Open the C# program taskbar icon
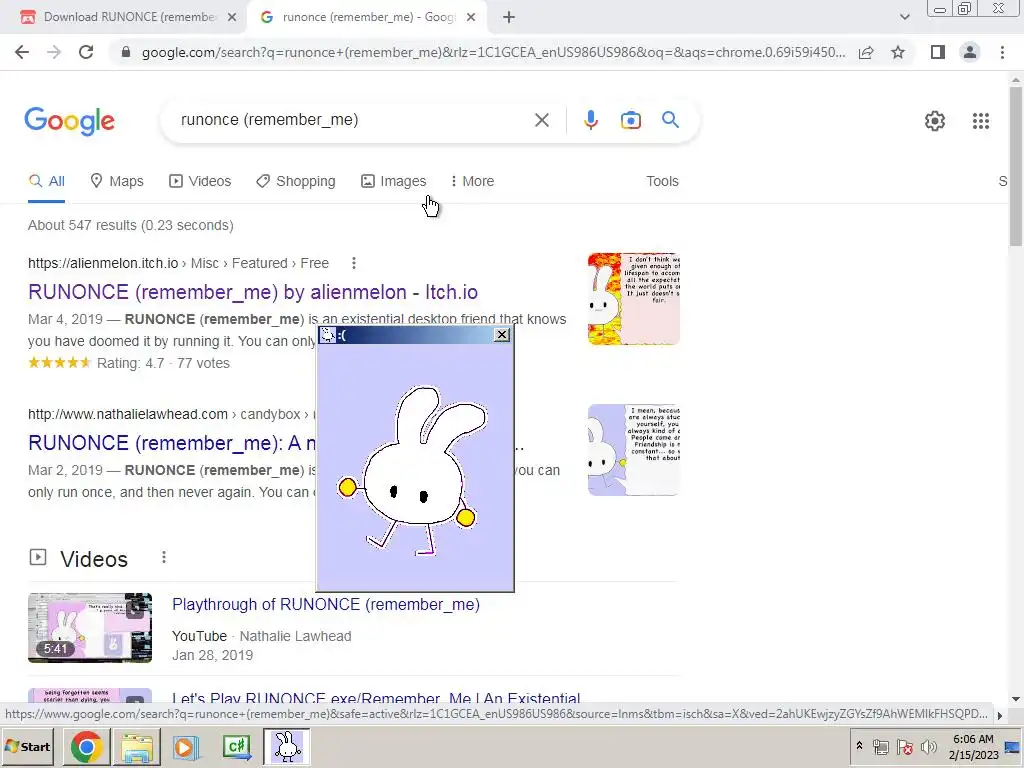The width and height of the screenshot is (1024, 768). coord(236,747)
